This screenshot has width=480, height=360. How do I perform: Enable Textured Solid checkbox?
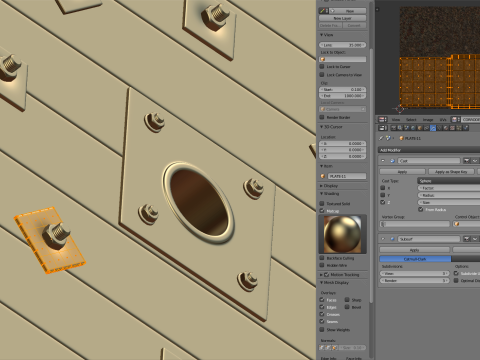(322, 203)
